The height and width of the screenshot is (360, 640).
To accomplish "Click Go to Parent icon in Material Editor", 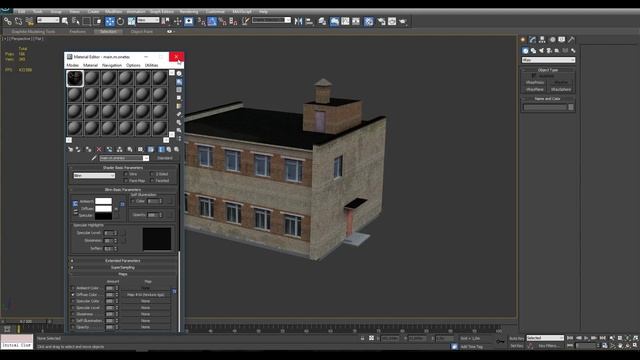I will click(x=169, y=149).
